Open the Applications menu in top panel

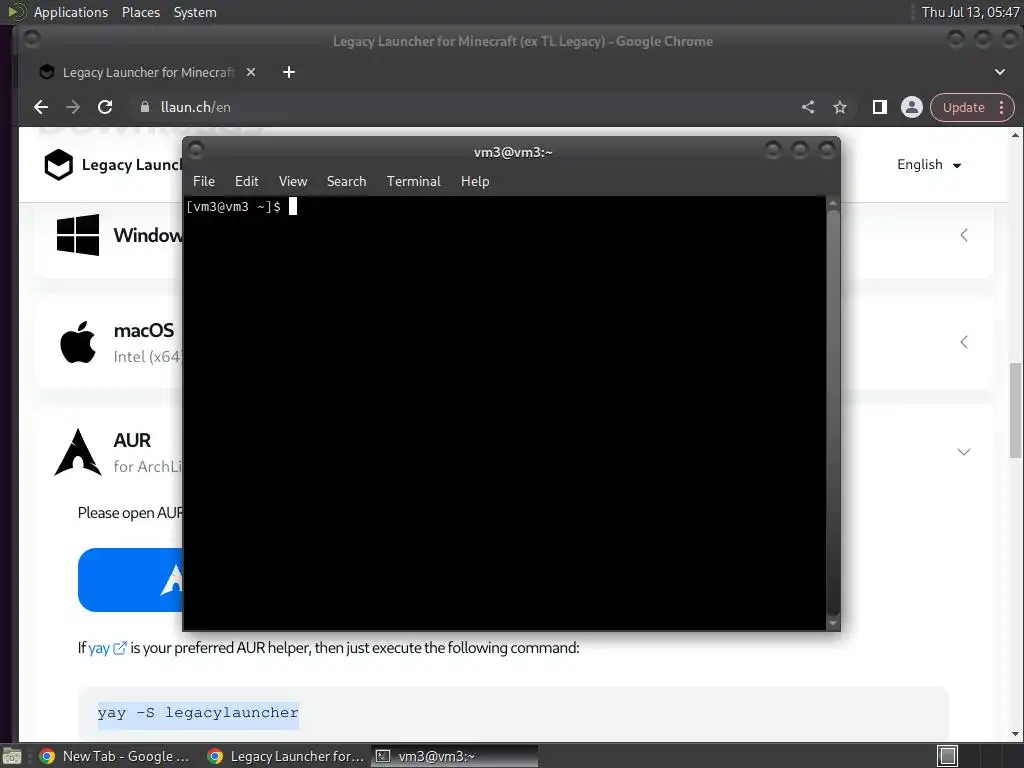coord(71,12)
